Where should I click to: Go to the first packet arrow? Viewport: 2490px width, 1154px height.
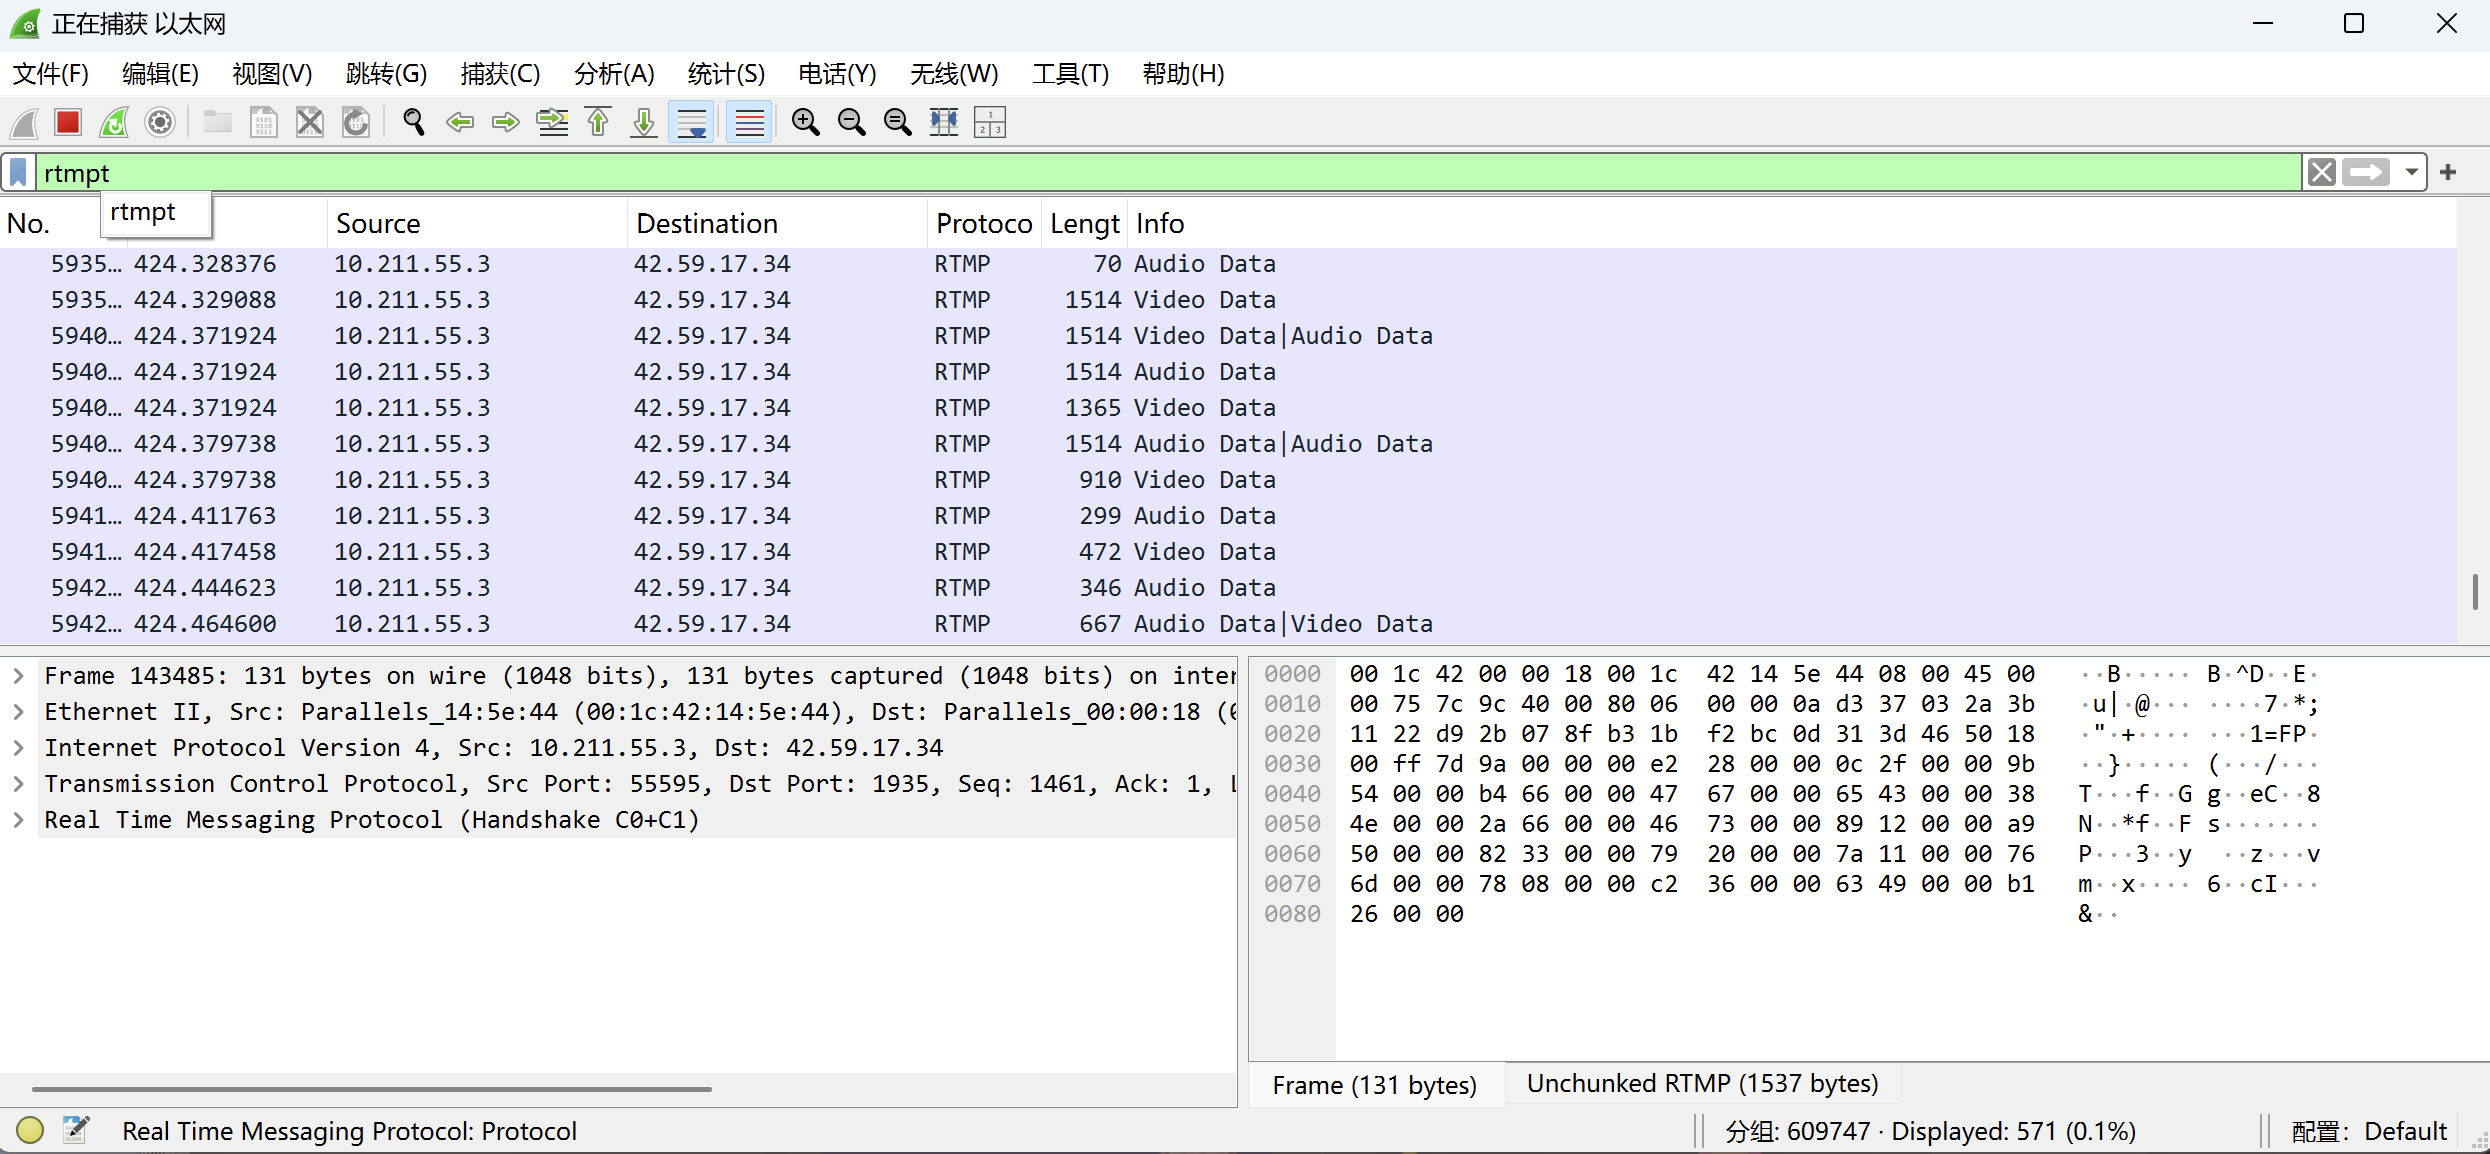click(598, 122)
